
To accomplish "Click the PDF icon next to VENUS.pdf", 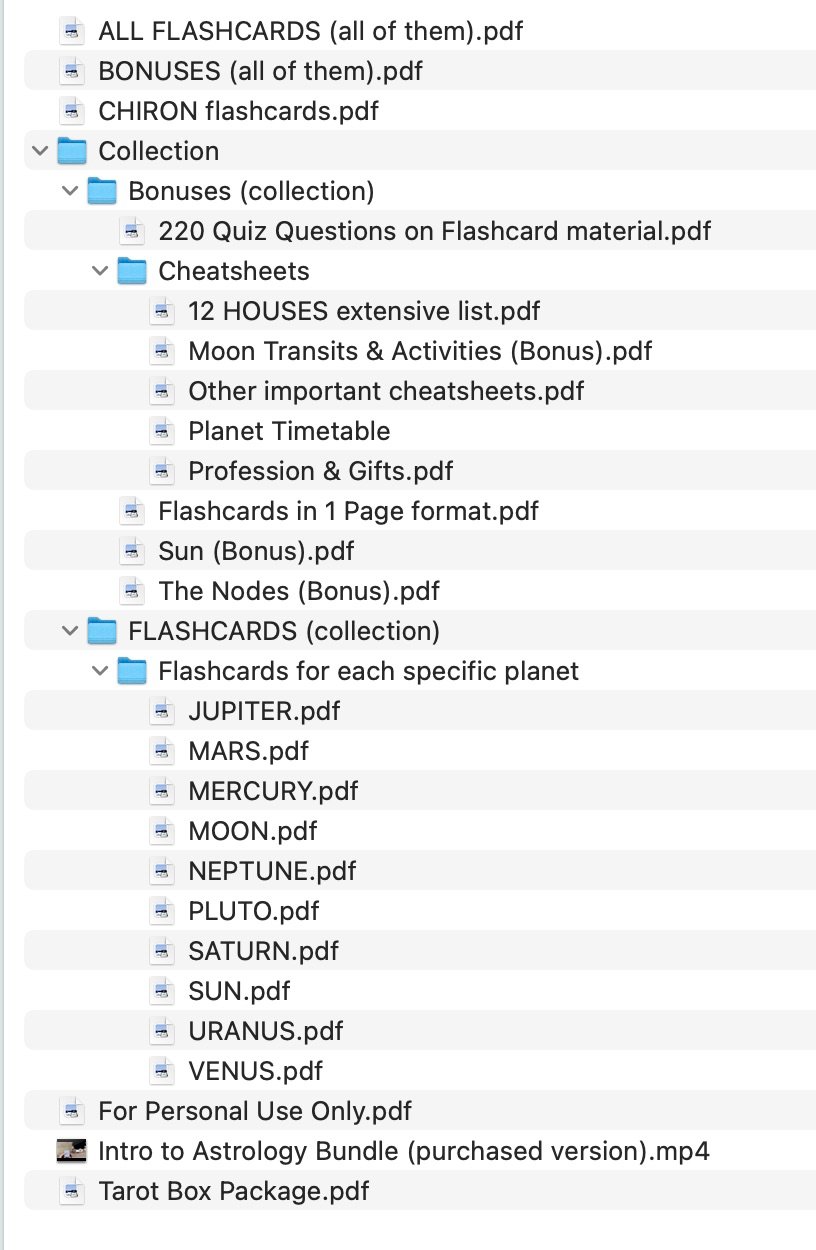I will click(162, 1071).
